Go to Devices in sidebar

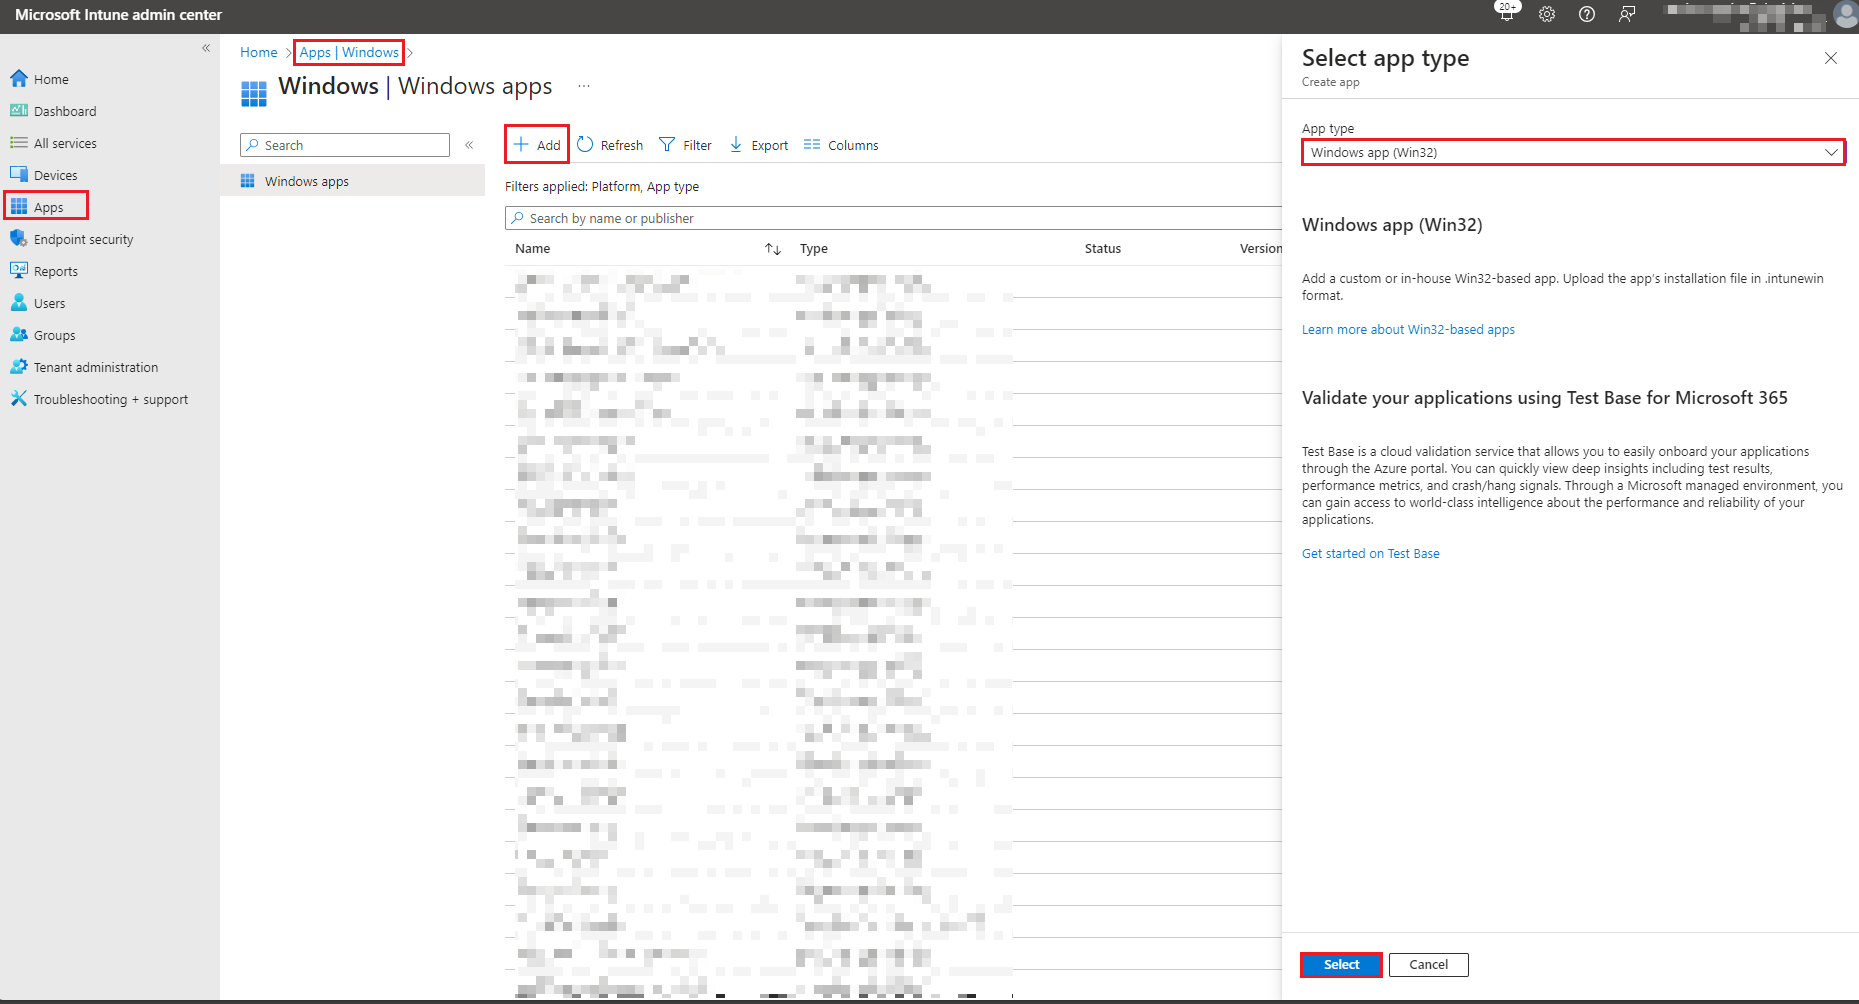click(54, 175)
